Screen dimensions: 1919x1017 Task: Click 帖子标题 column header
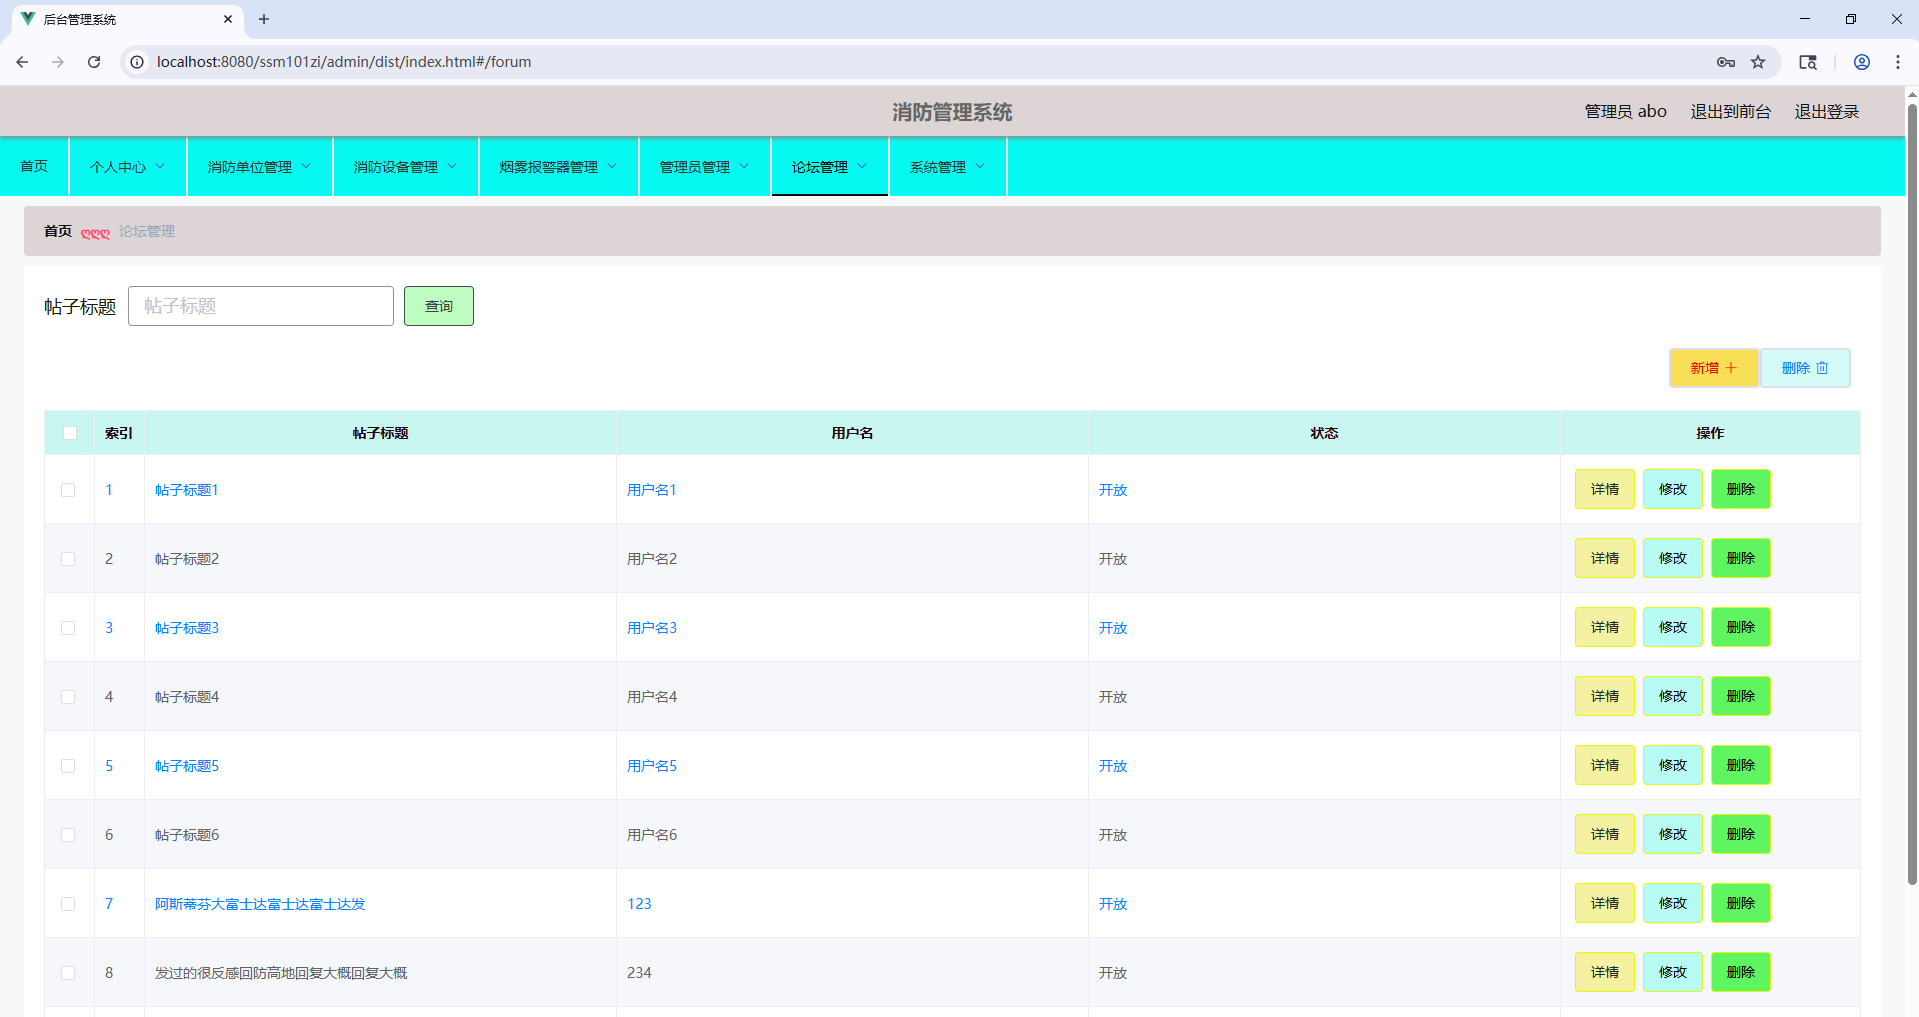coord(380,433)
